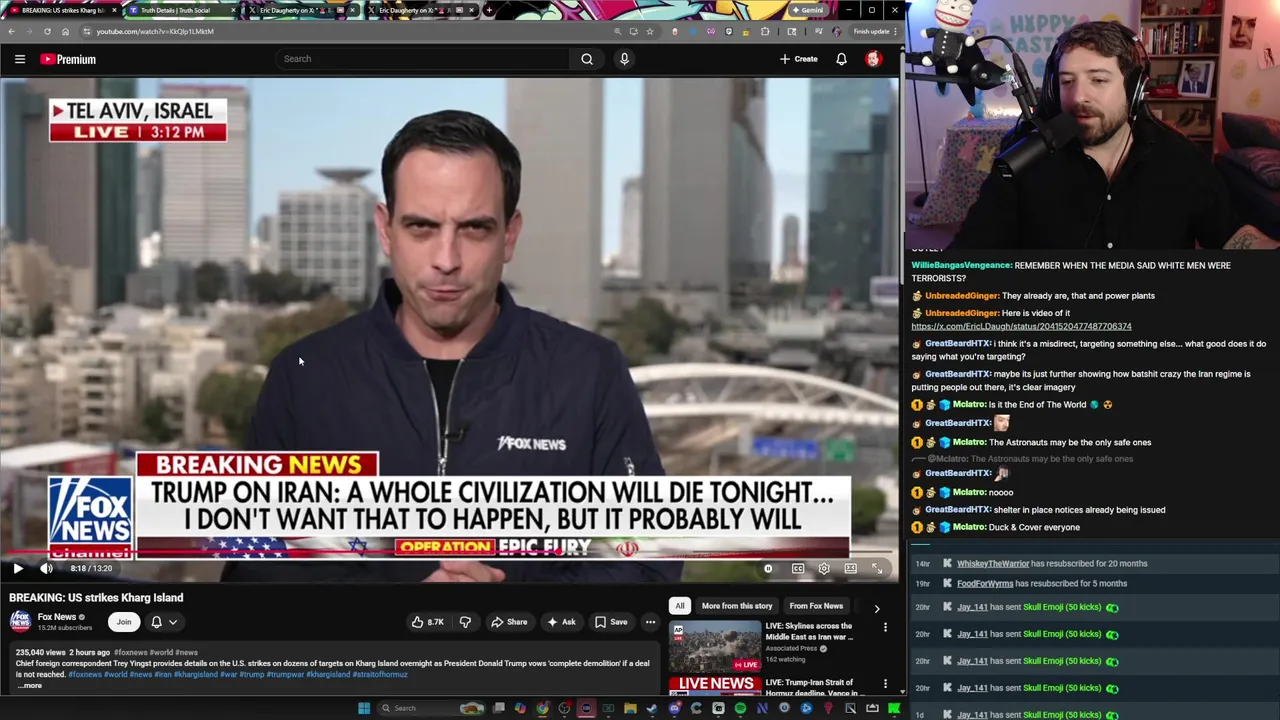Open the YouTube hamburger guide menu

[19, 59]
